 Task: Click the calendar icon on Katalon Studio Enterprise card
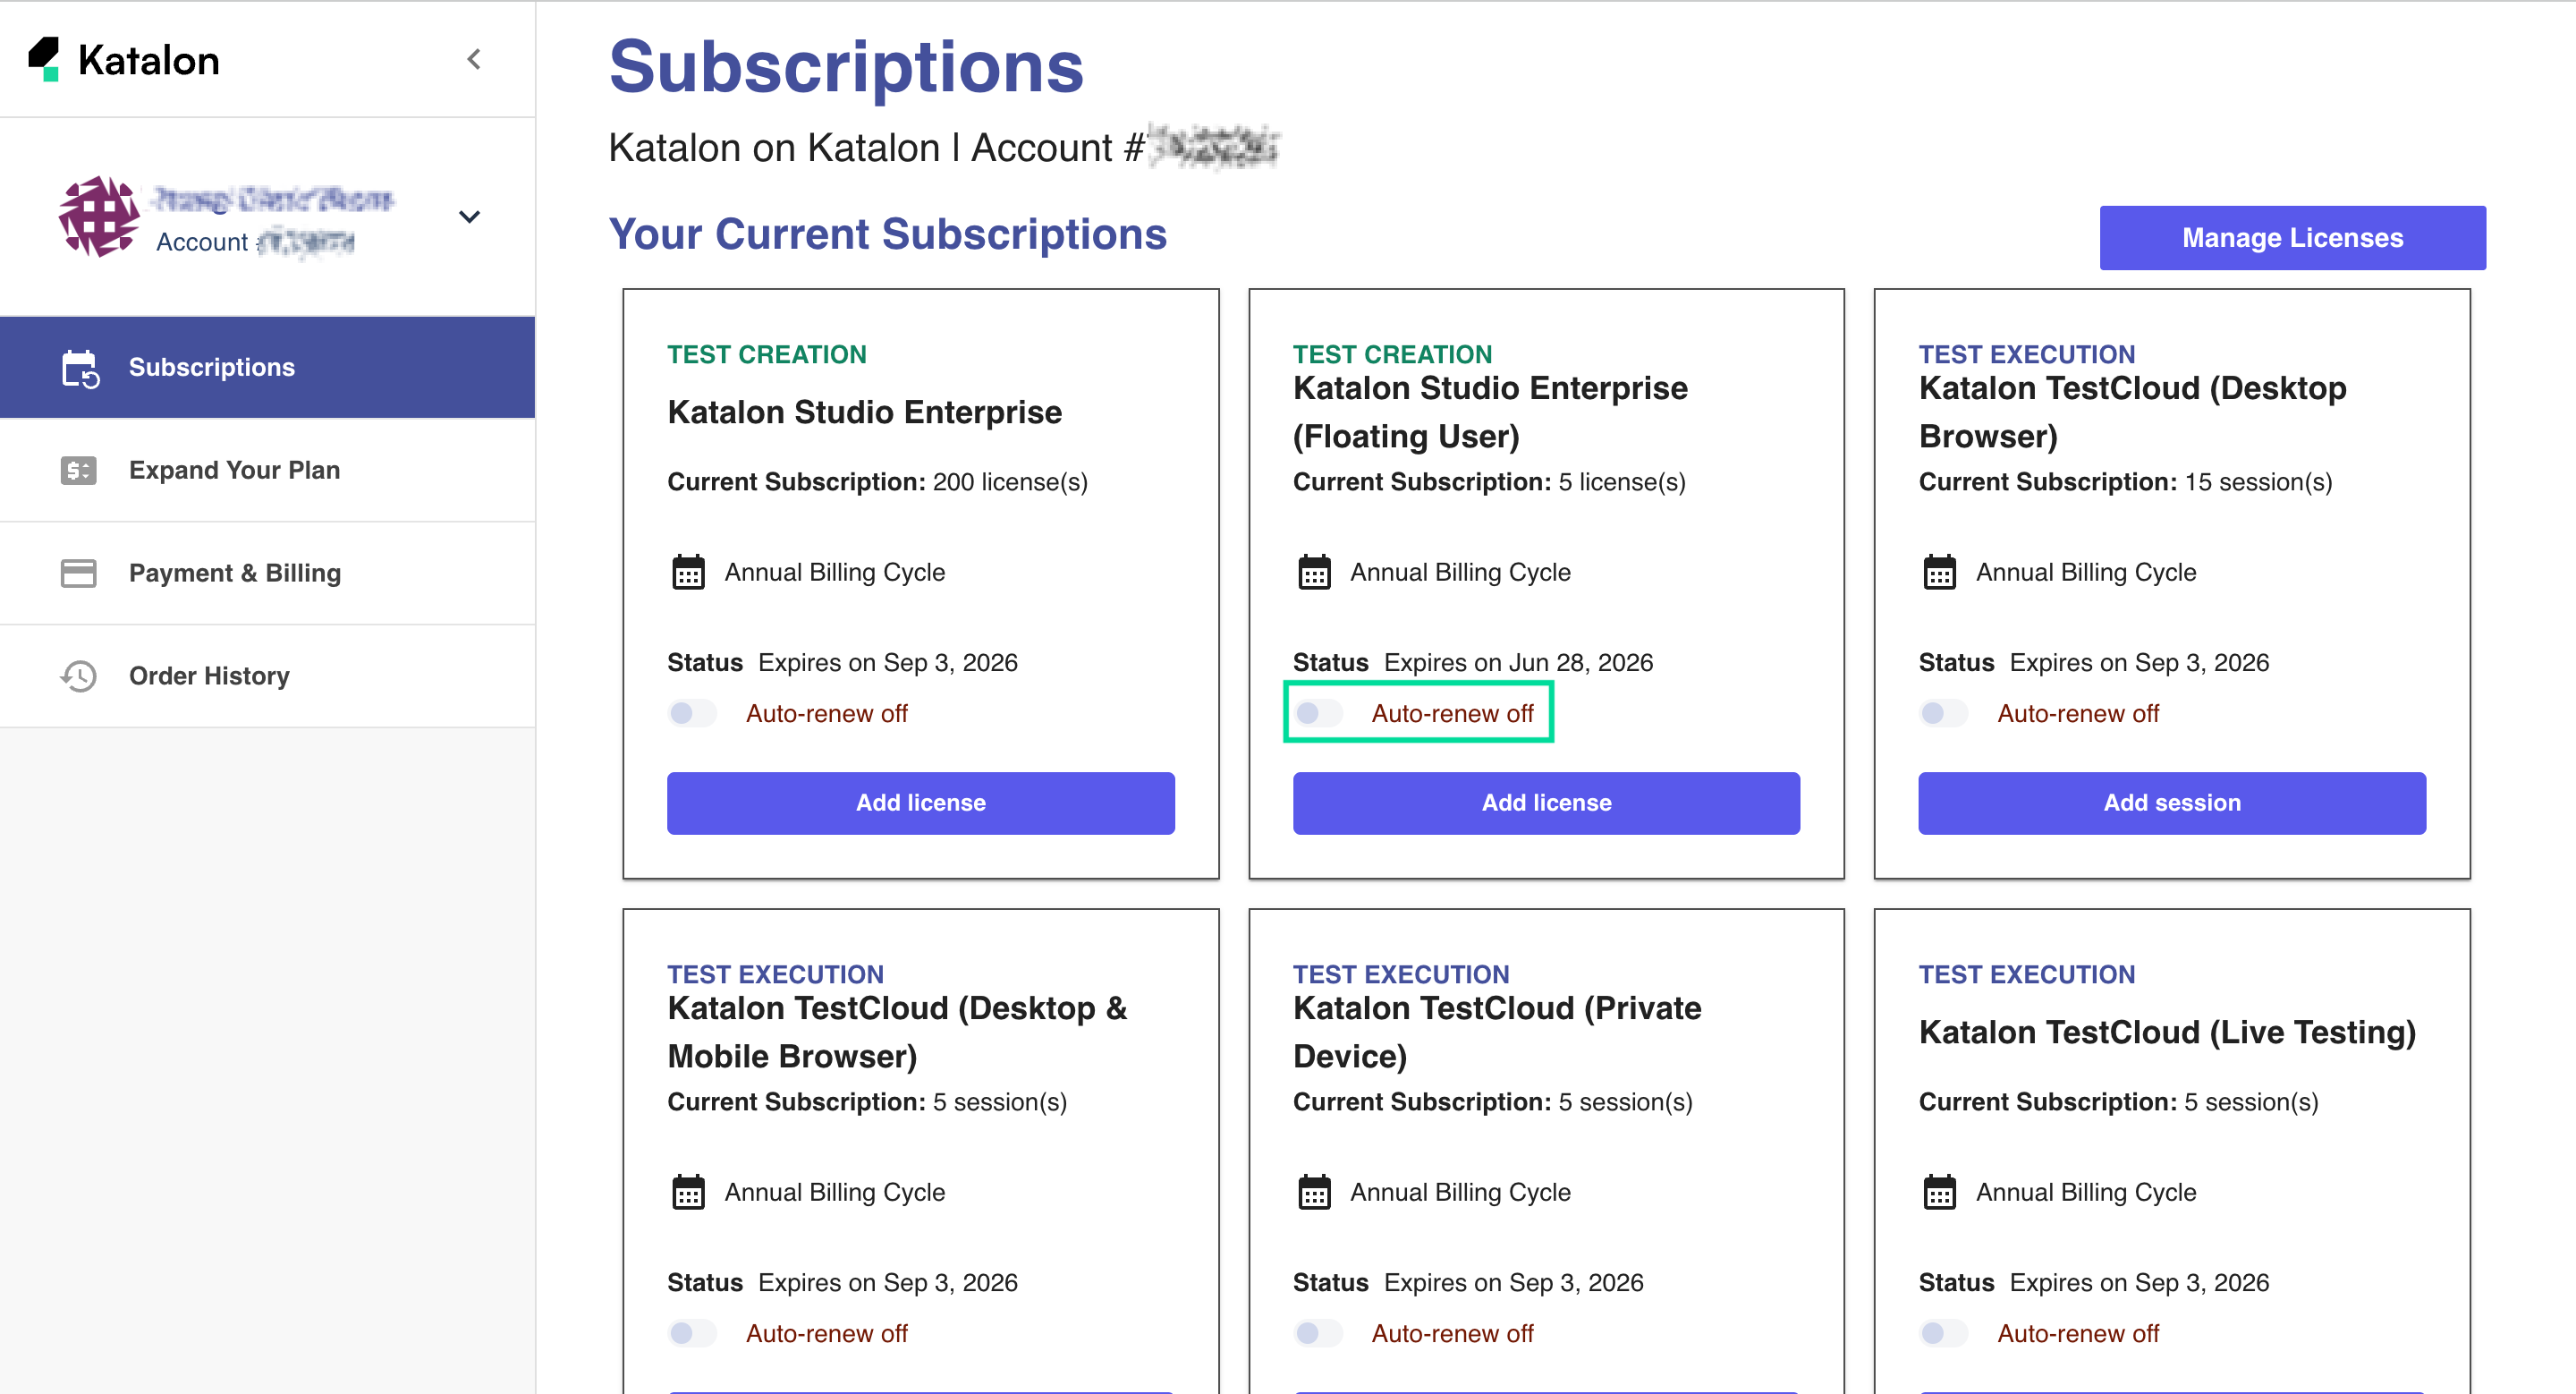[688, 571]
